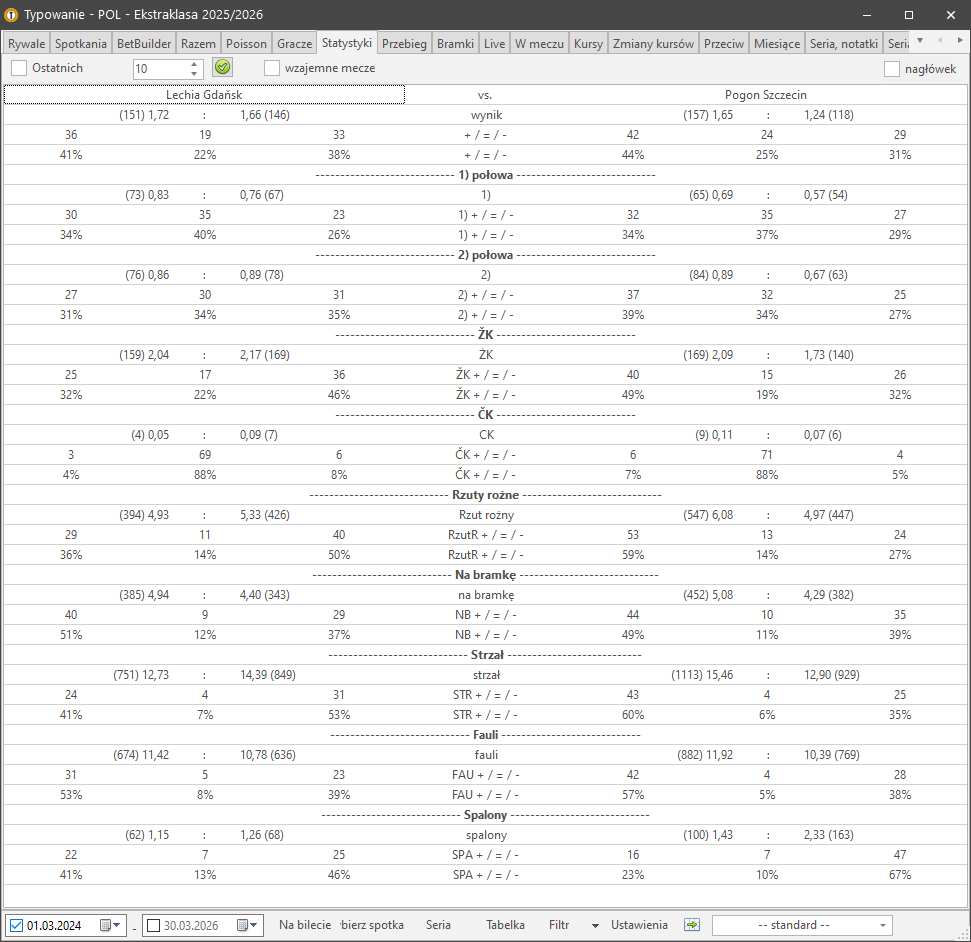Open calendar picker for end date 30.03.2026
971x942 pixels.
246,925
